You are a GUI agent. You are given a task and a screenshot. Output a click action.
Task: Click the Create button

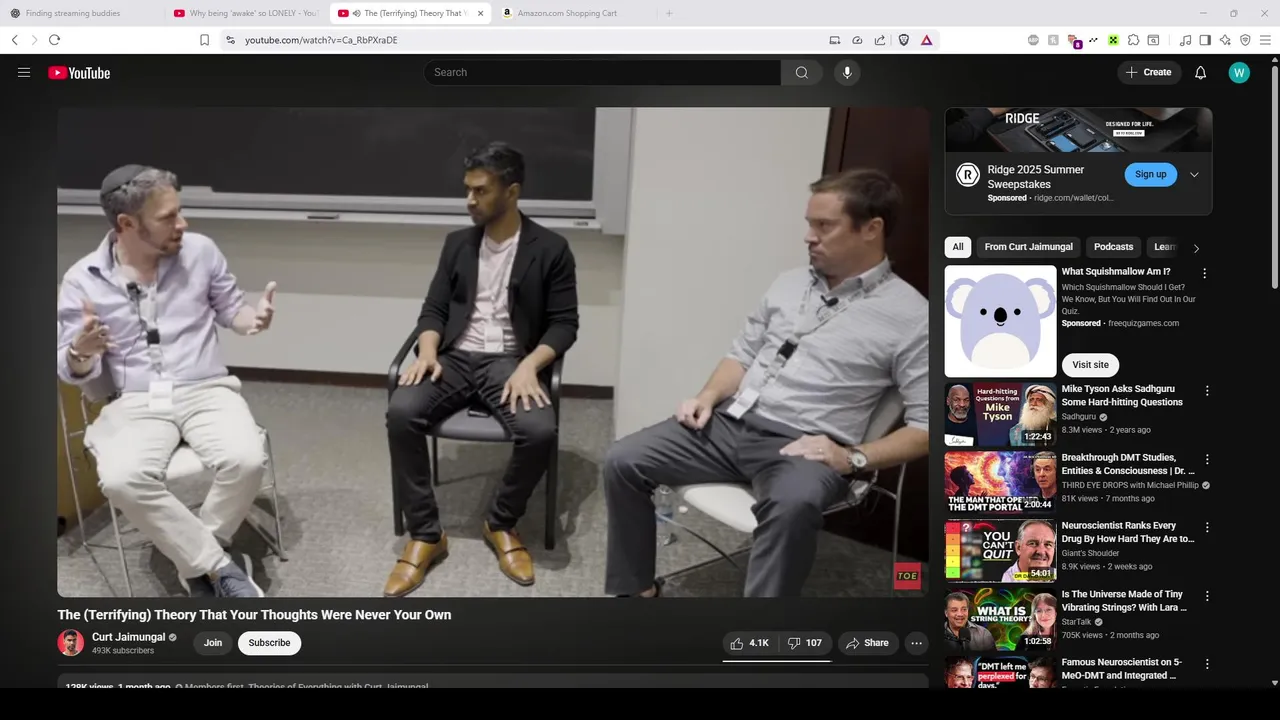tap(1148, 72)
